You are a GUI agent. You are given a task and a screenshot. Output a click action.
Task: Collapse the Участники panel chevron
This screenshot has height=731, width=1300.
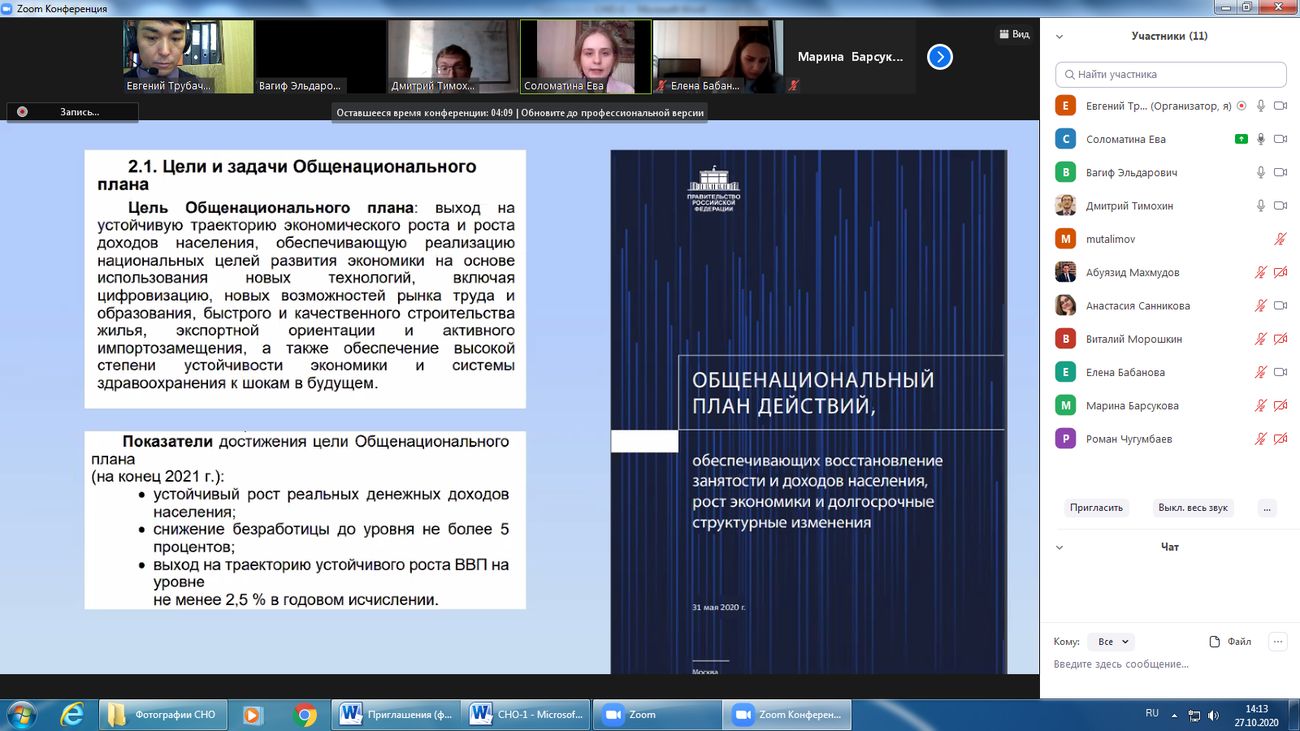point(1059,37)
